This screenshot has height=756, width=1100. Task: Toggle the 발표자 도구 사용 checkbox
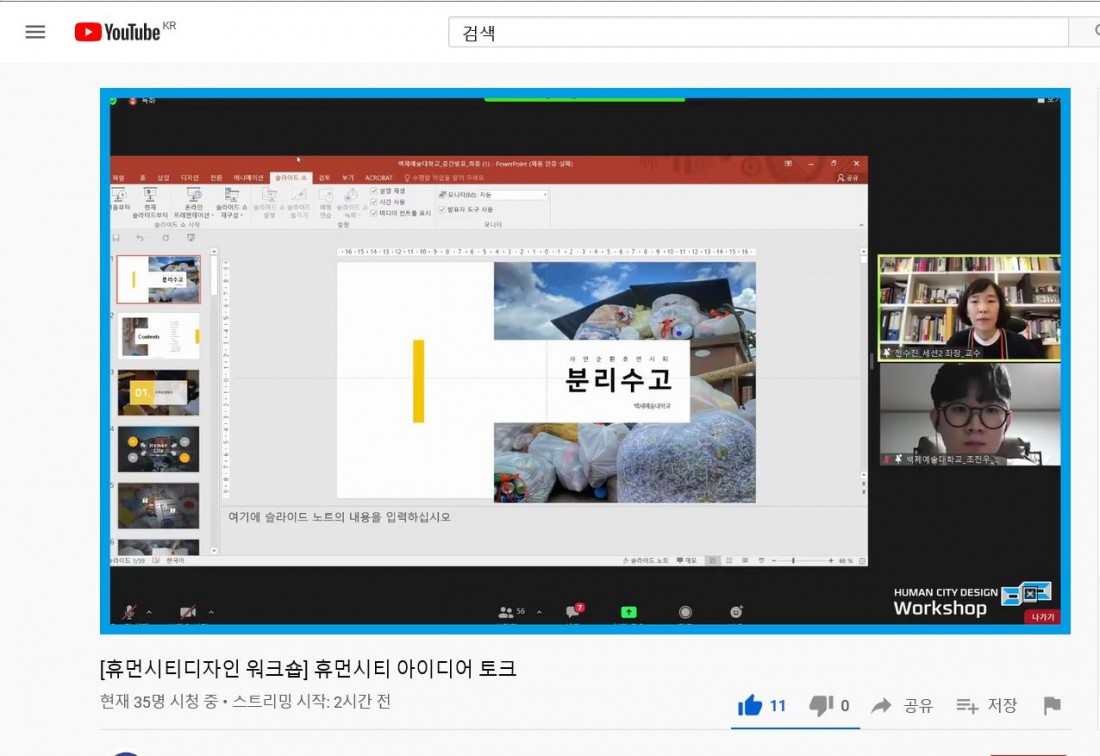(443, 209)
